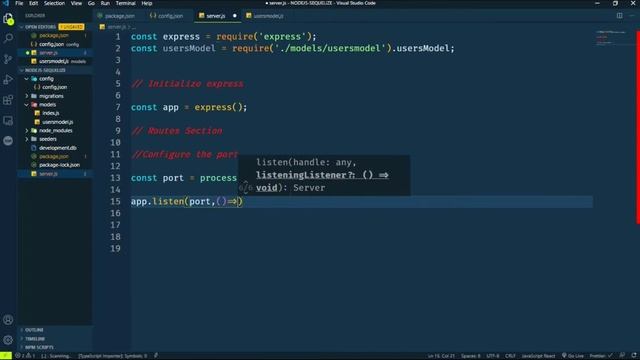Click the Spaces indentation setting
The width and height of the screenshot is (640, 360).
471,356
